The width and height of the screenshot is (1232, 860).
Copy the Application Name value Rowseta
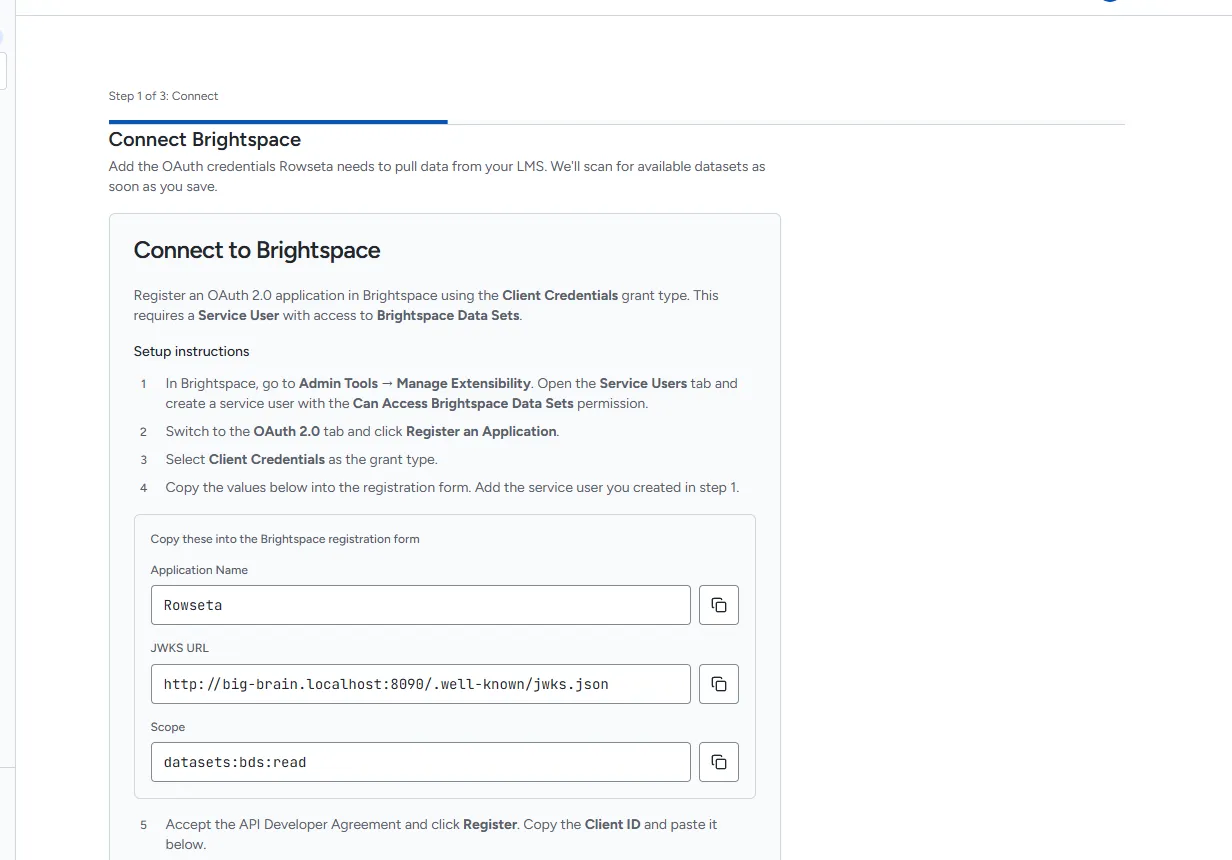[x=718, y=605]
